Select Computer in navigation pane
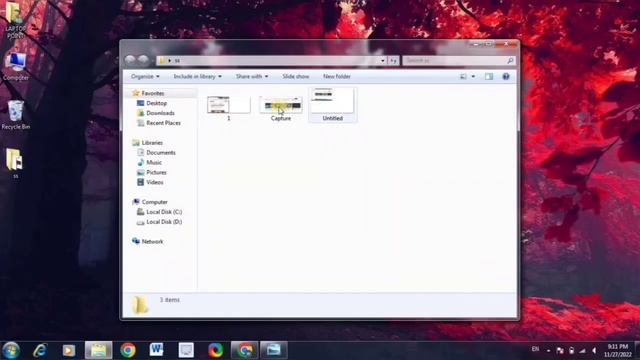640x360 pixels. click(154, 202)
